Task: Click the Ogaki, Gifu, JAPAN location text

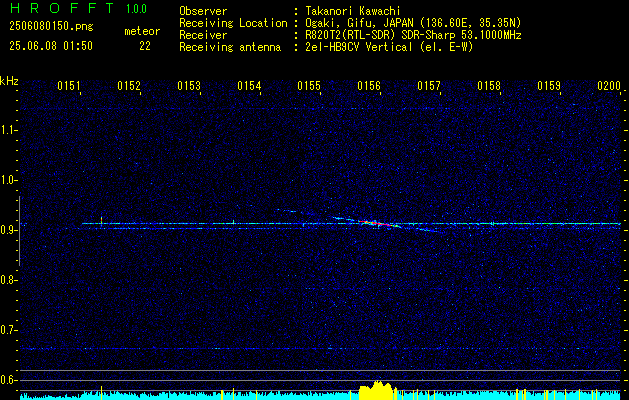Action: (413, 23)
